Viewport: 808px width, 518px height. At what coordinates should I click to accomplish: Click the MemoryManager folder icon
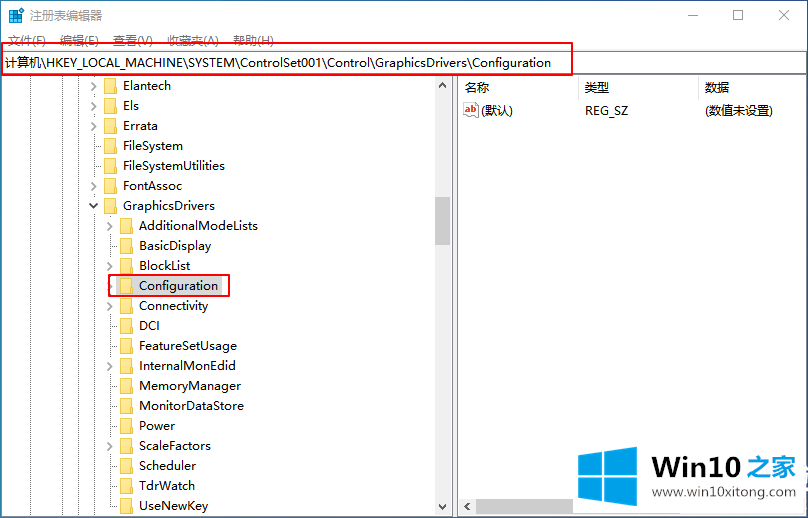126,386
